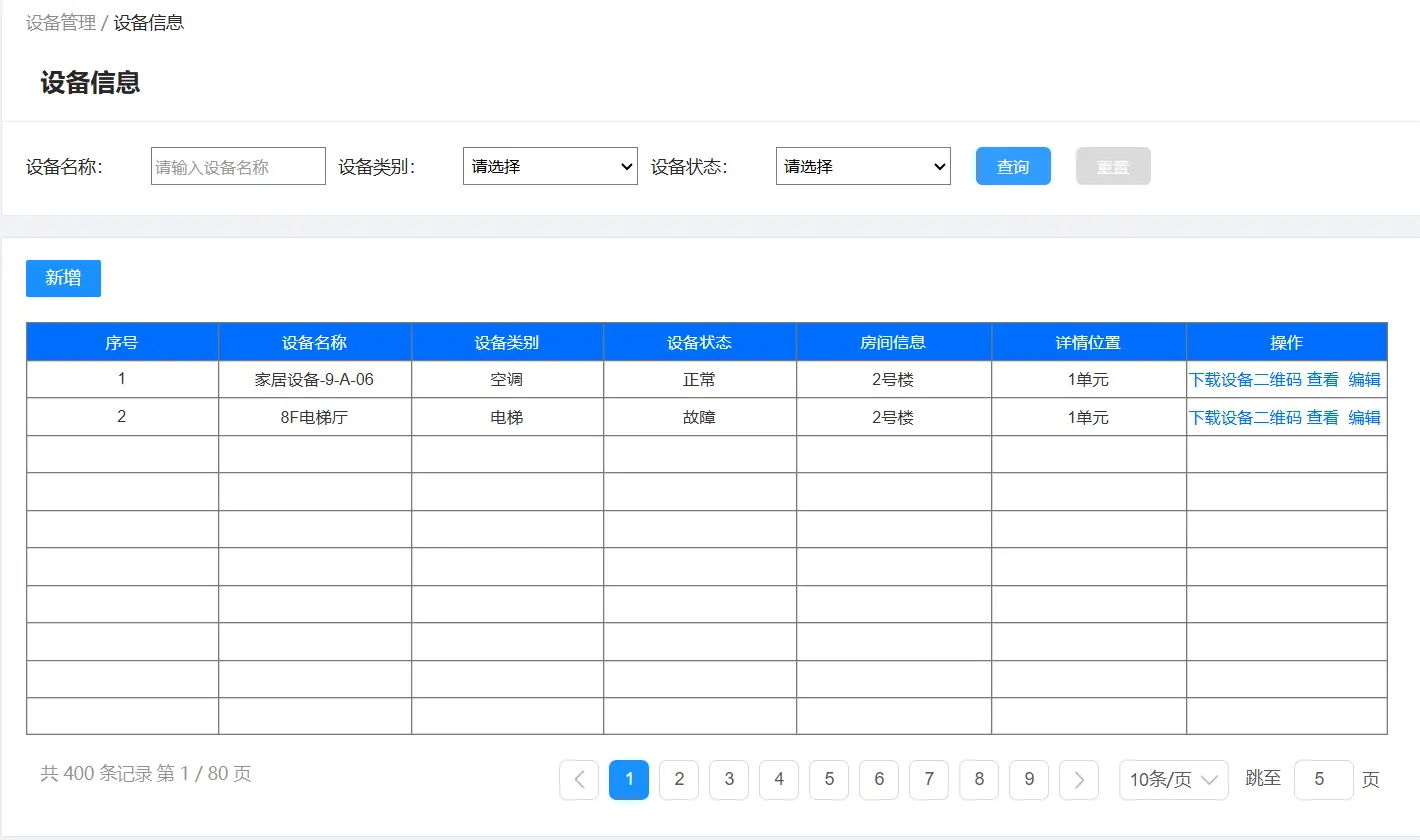
Task: Edit the 家居设备-9-A-06 device row
Action: (x=1364, y=380)
